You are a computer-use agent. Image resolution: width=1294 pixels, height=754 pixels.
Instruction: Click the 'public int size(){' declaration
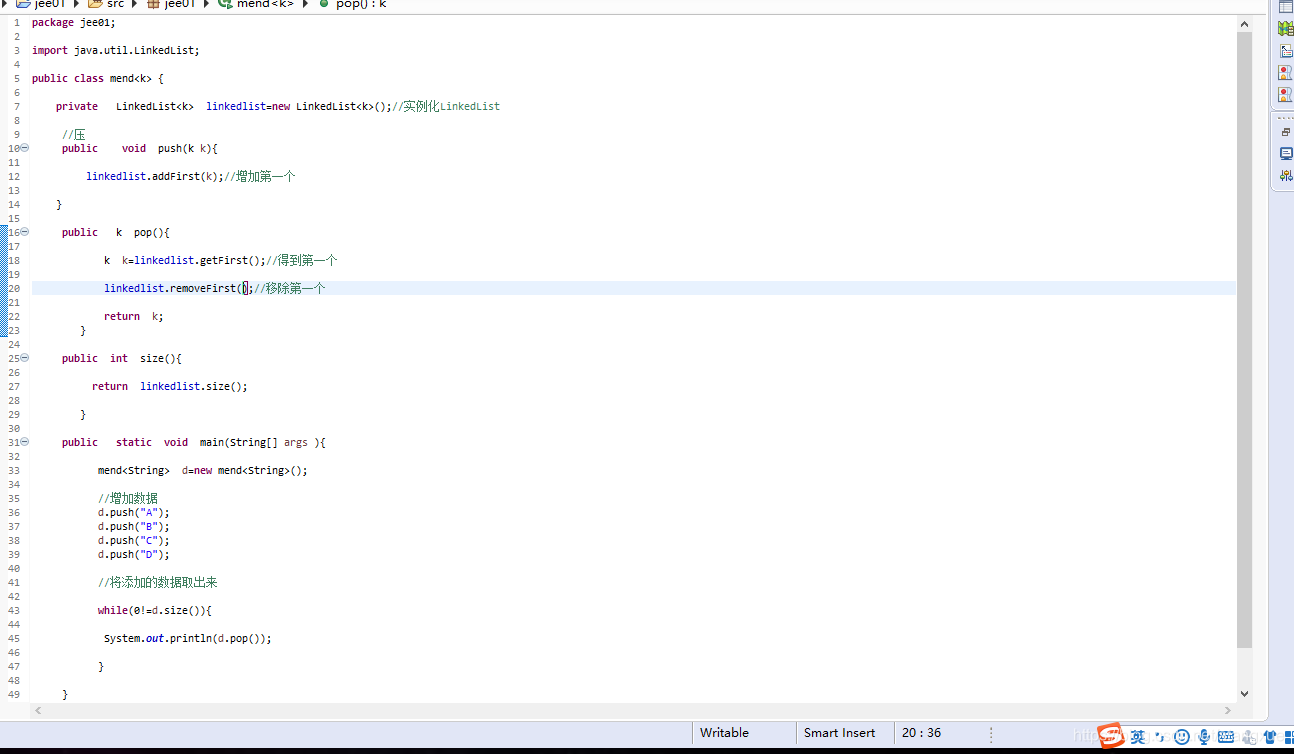(x=122, y=358)
